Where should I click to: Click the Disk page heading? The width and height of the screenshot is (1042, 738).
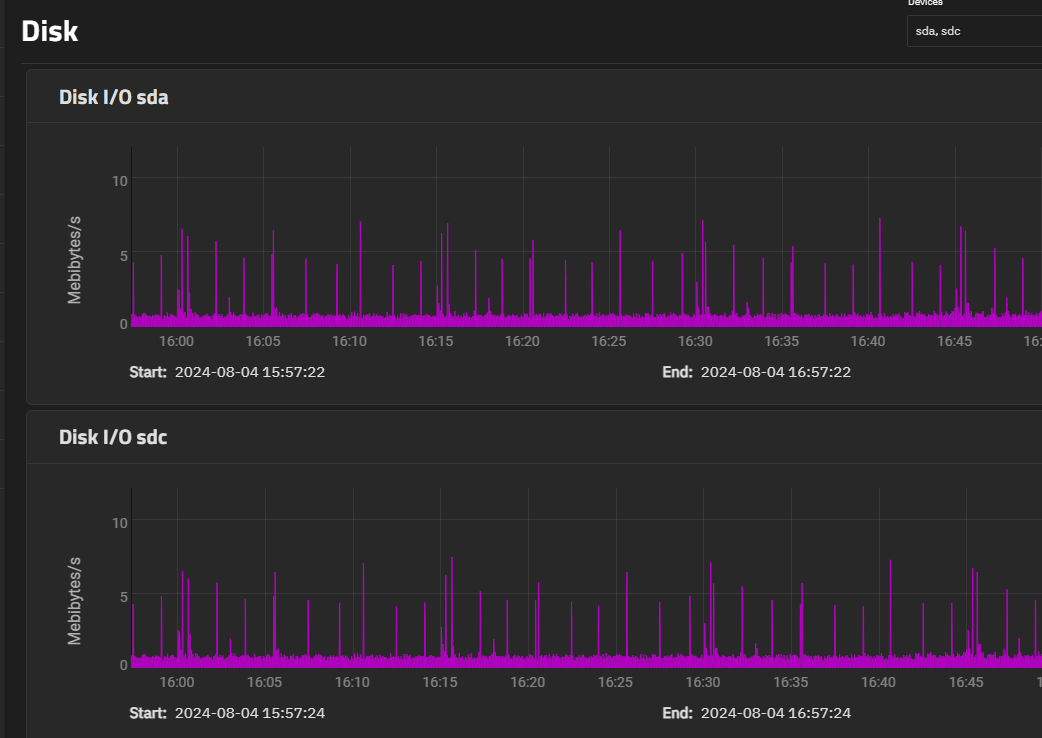coord(50,31)
